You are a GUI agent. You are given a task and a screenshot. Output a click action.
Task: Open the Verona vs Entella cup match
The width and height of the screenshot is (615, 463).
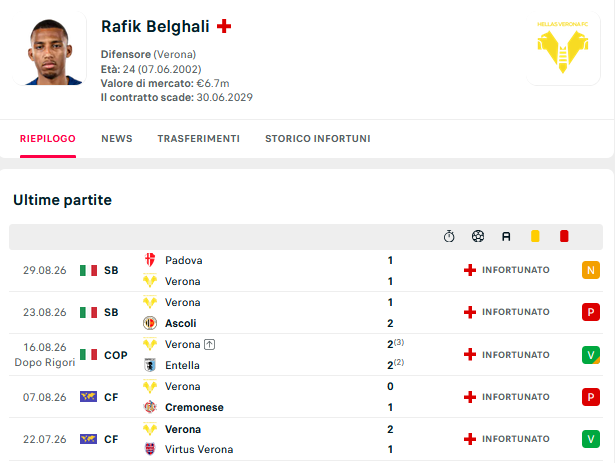coord(306,355)
